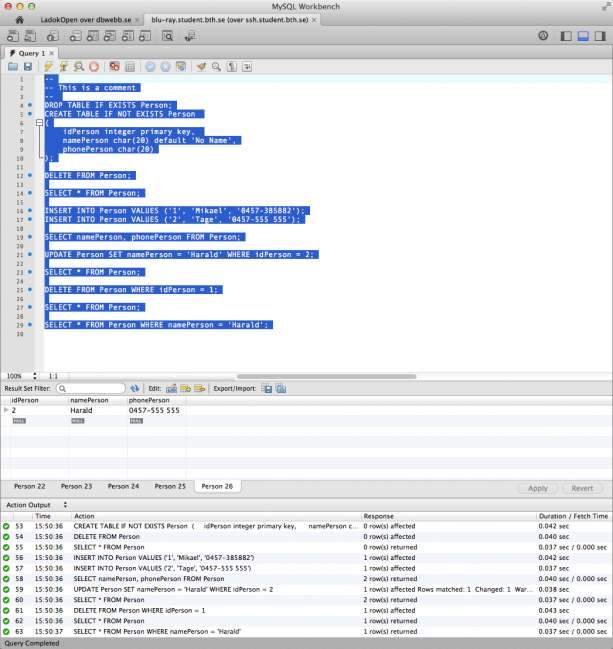Switch to LadokOpen over dbwebb.se tab
Screen dimensions: 613x649
click(86, 20)
